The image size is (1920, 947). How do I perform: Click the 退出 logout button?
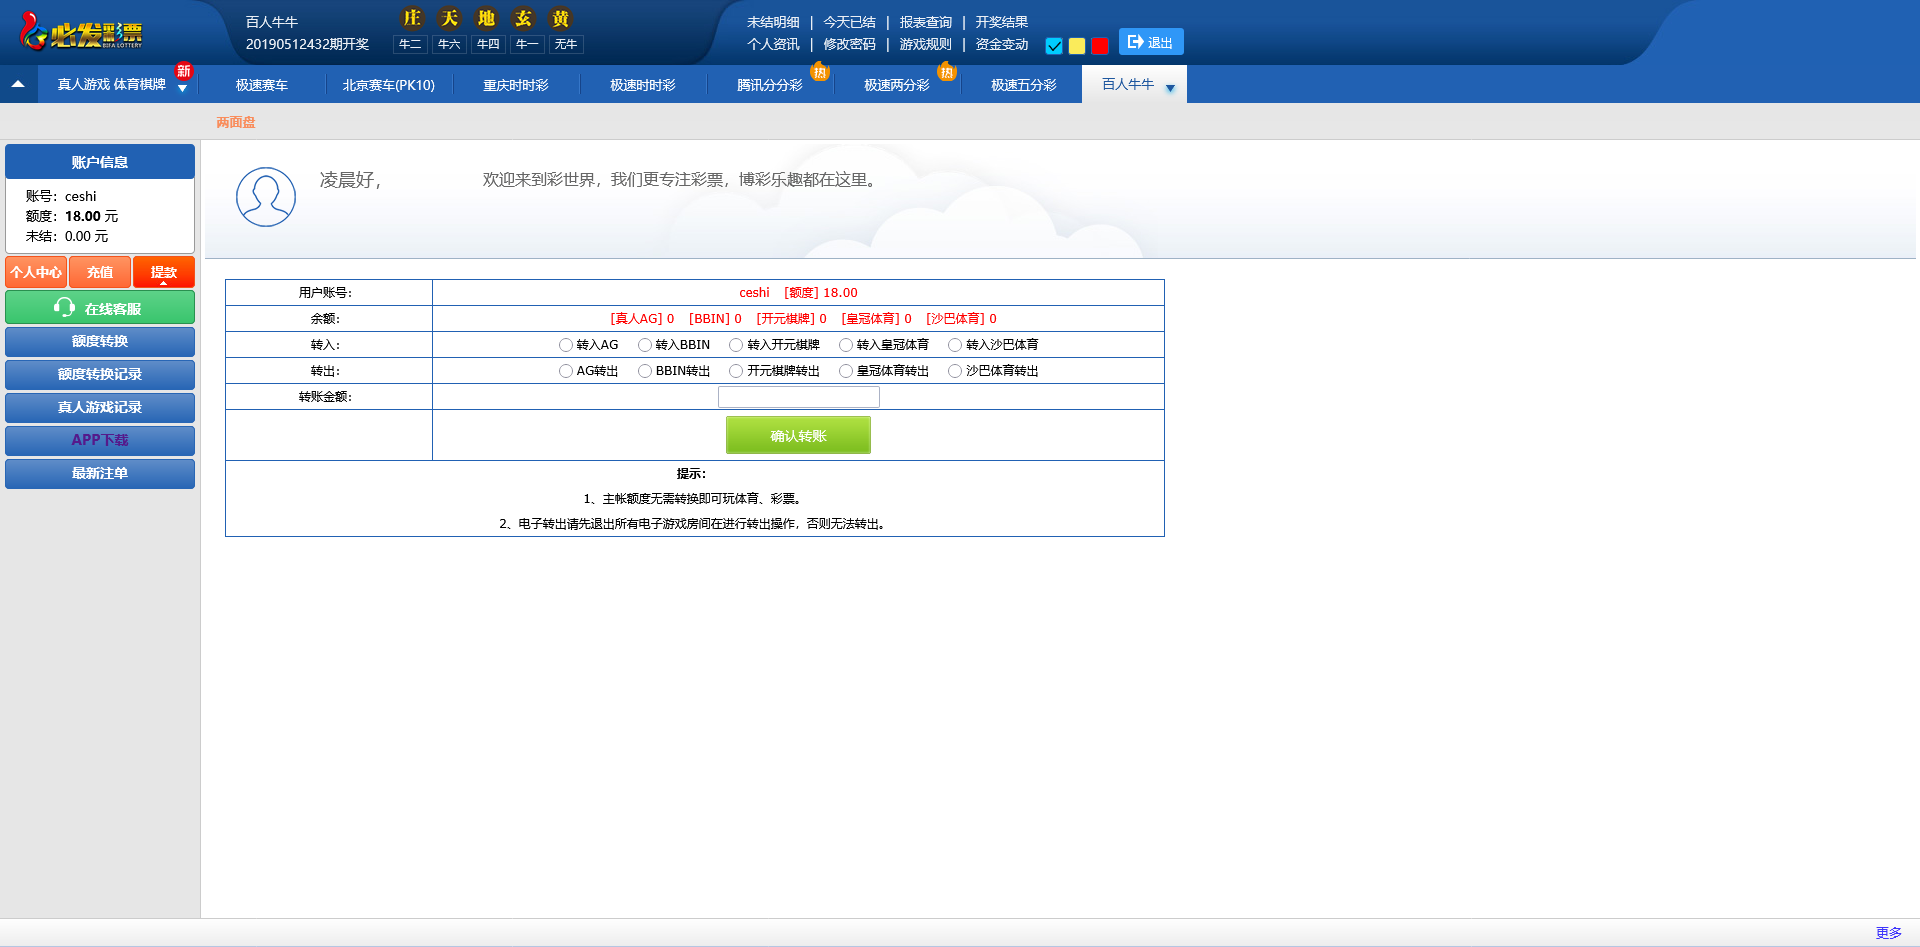1151,42
